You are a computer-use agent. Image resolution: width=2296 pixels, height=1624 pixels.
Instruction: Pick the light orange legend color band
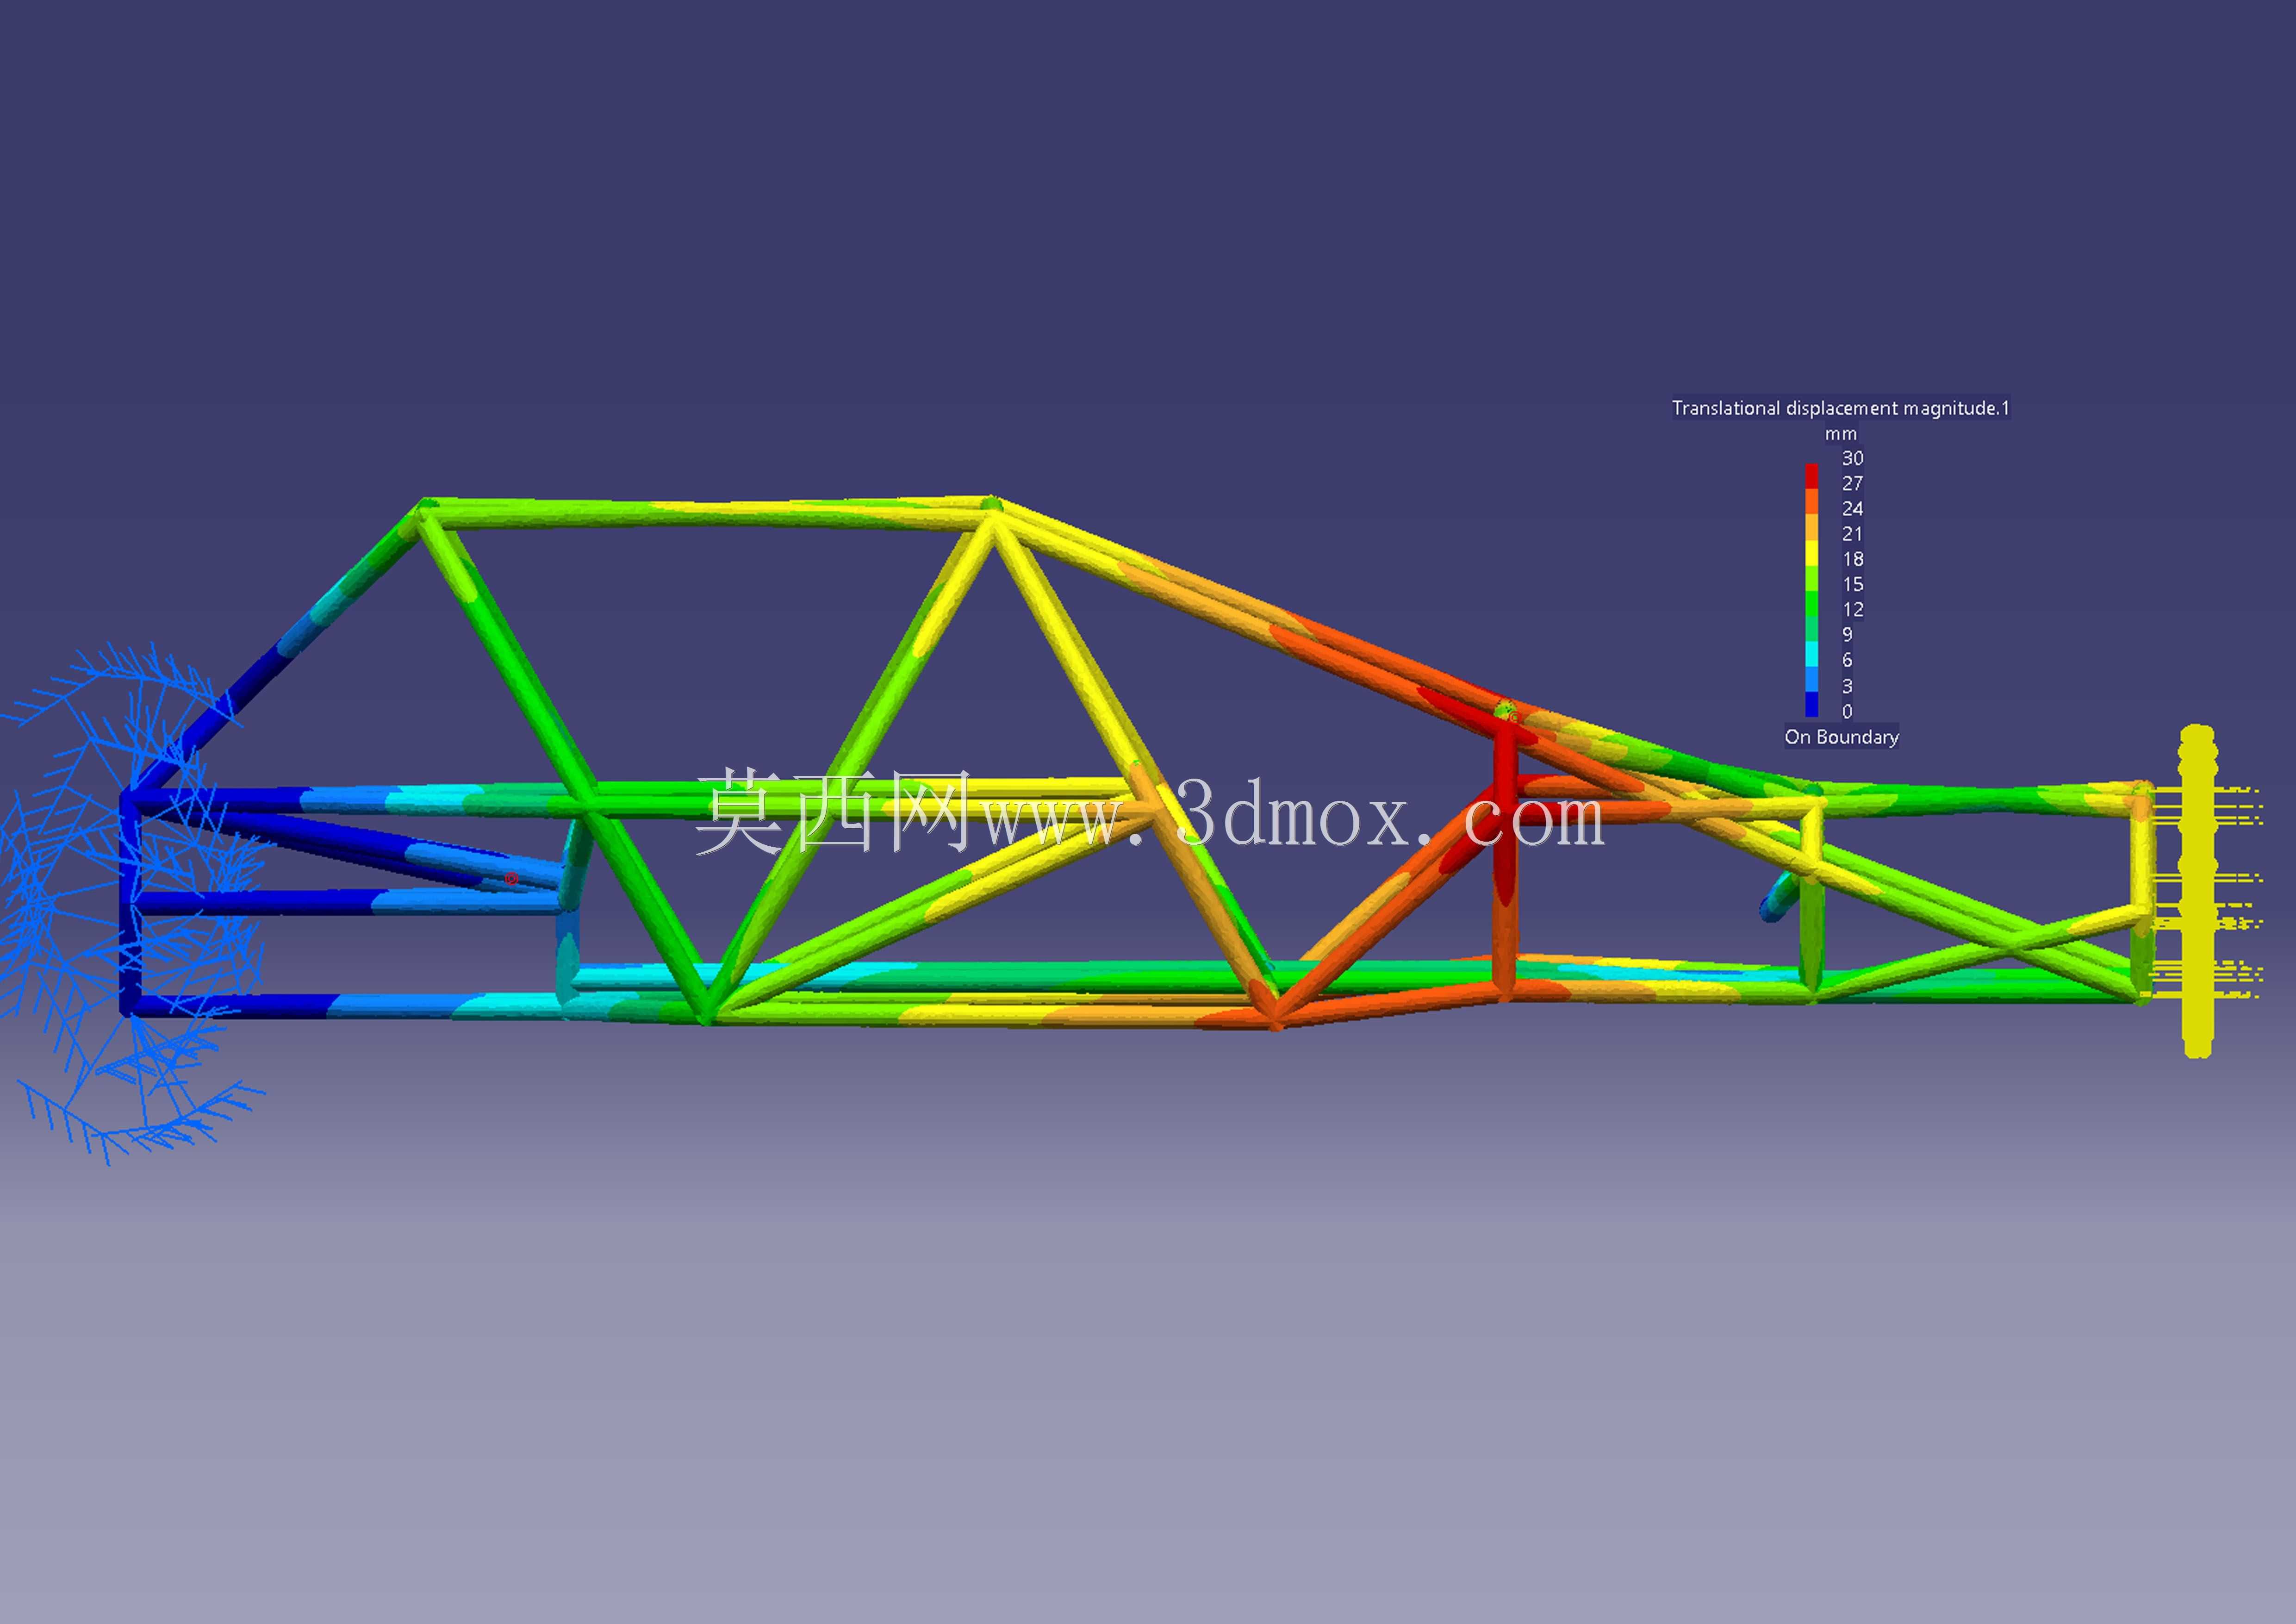click(1812, 527)
